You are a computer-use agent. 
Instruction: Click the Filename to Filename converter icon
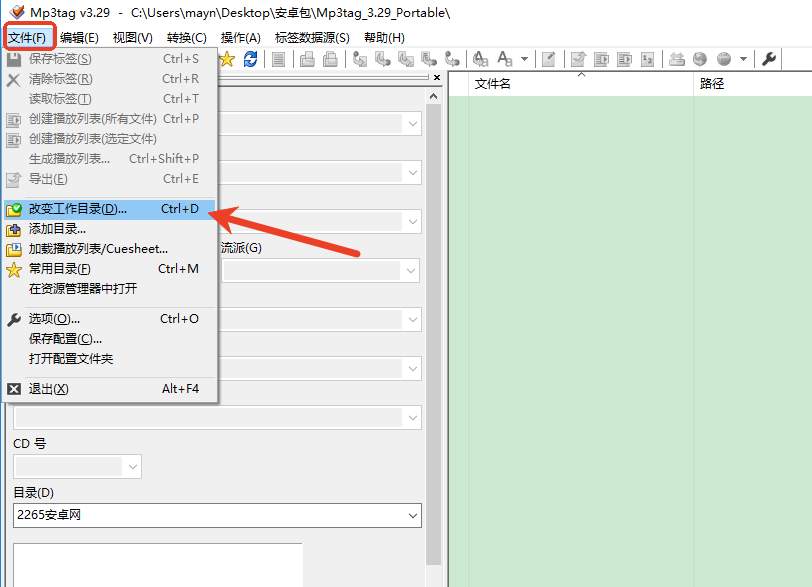click(x=406, y=60)
